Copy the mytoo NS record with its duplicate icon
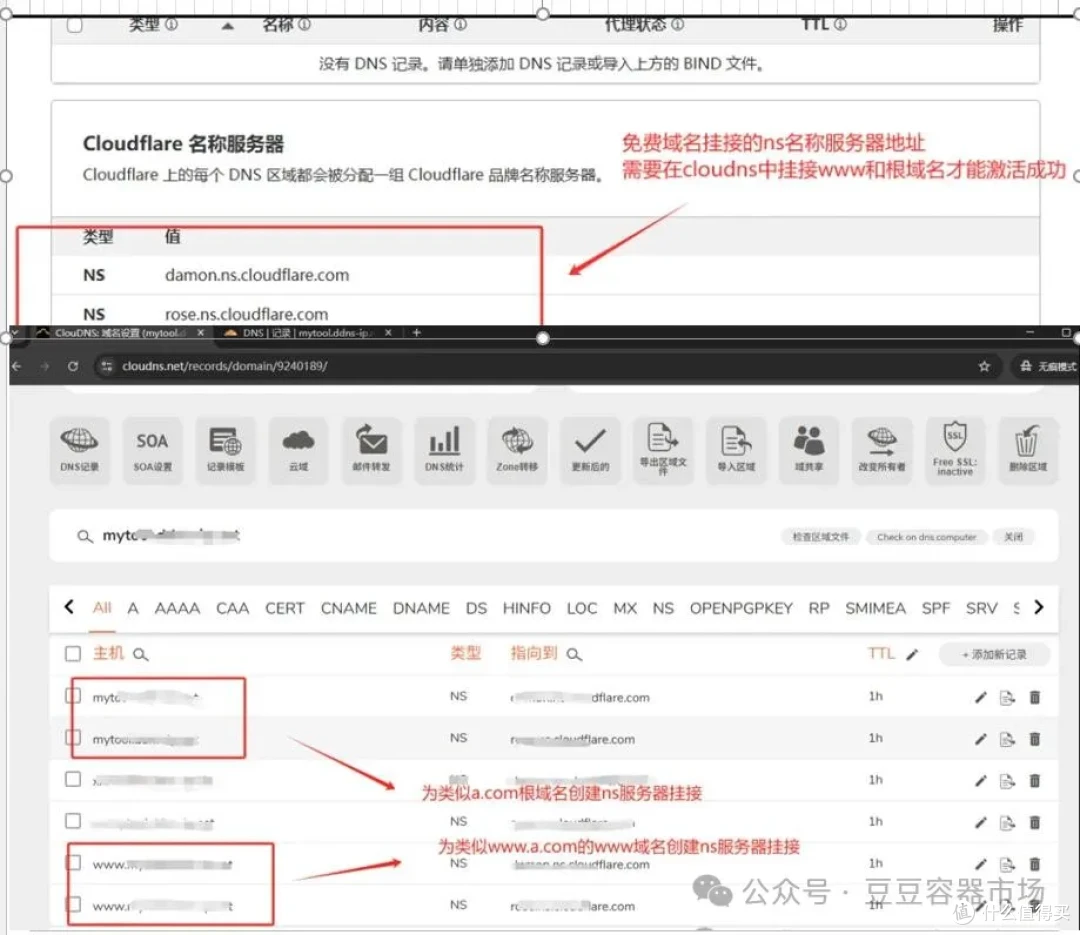The height and width of the screenshot is (935, 1080). click(1007, 739)
